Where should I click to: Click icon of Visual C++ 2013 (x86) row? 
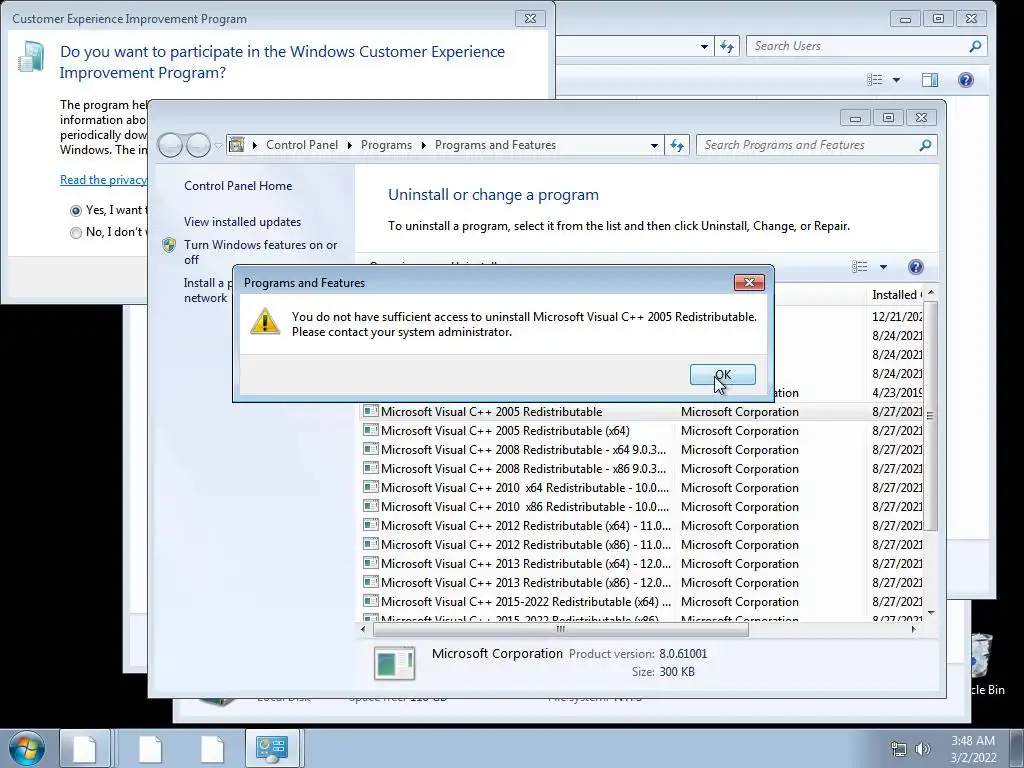(371, 581)
